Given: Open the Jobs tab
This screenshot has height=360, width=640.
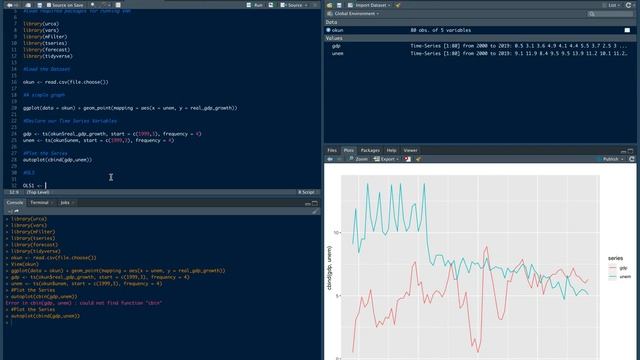Looking at the screenshot, I should coord(66,202).
